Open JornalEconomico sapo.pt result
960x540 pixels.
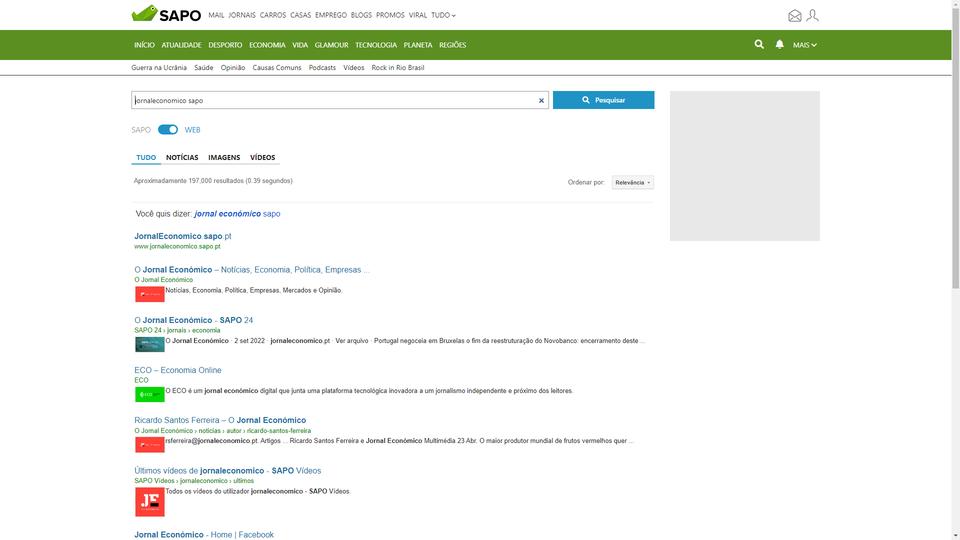(182, 236)
